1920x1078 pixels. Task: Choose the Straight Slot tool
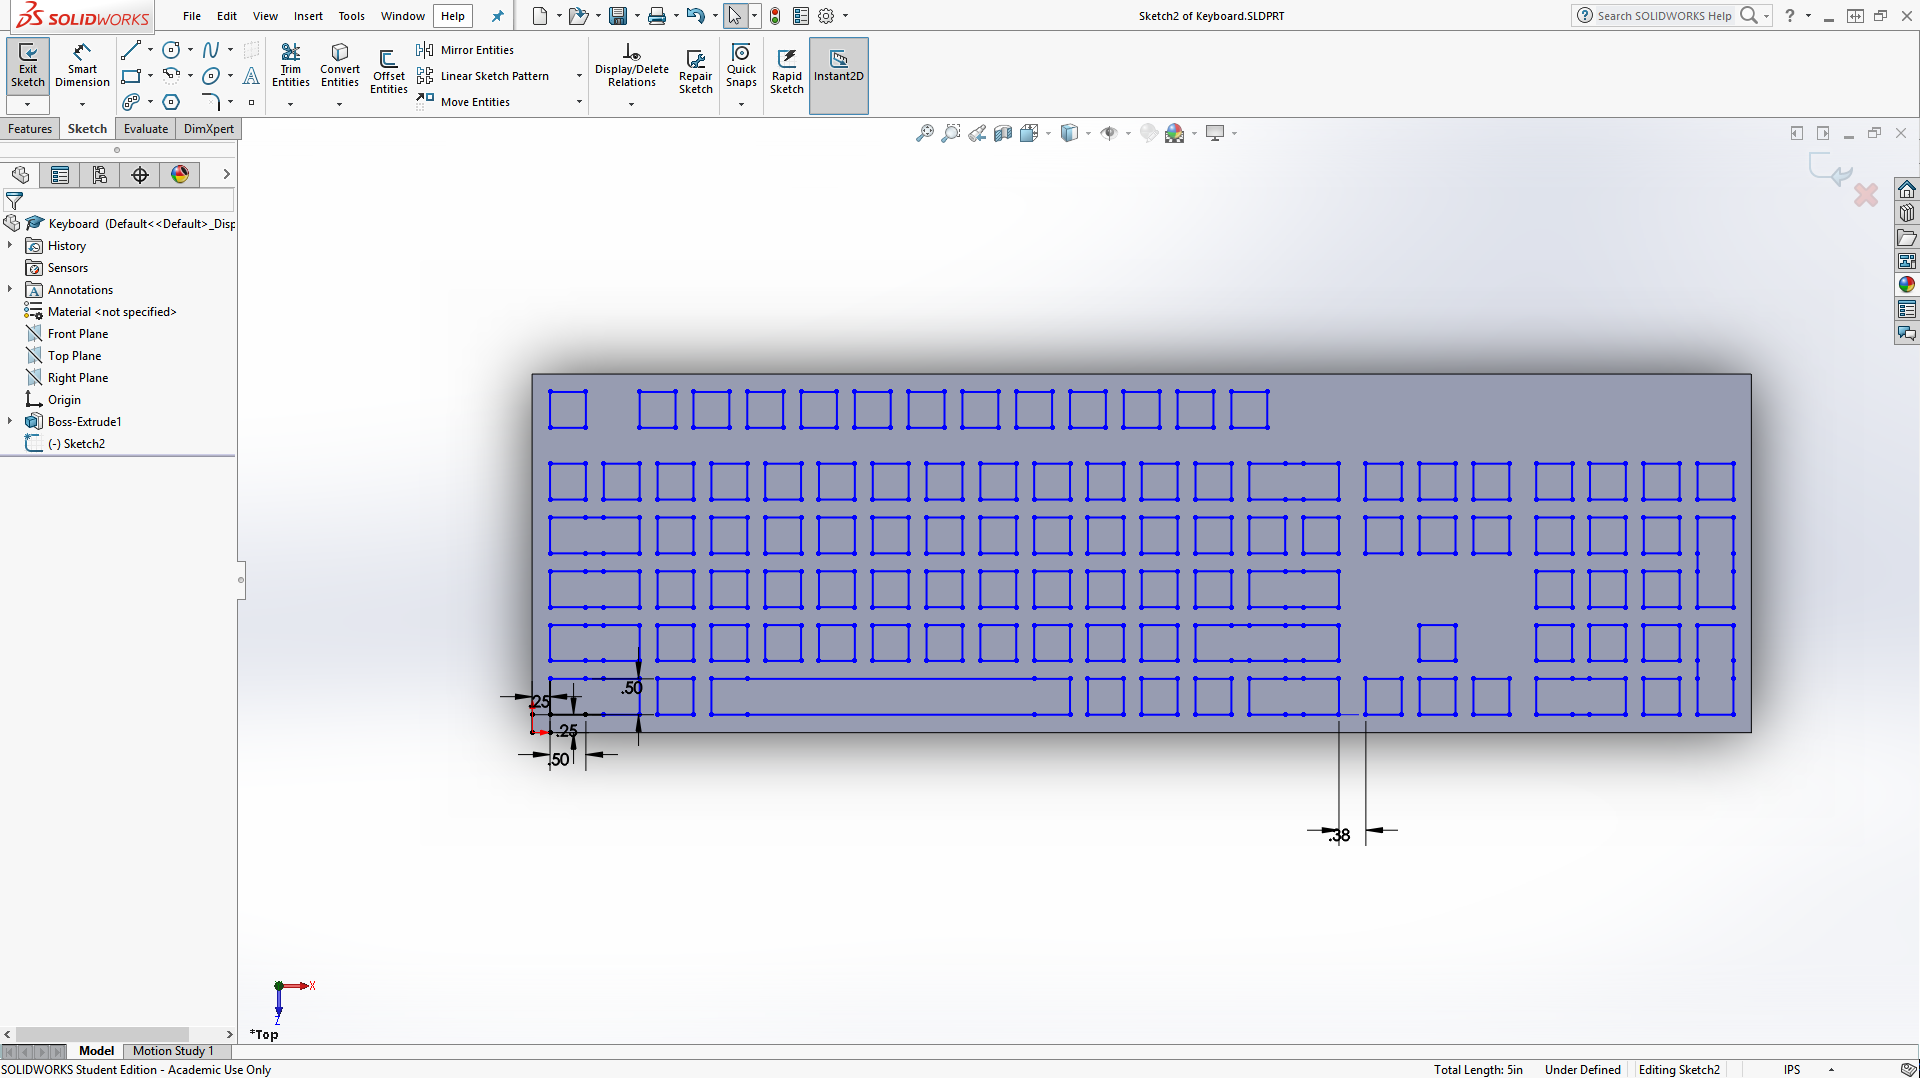131,102
